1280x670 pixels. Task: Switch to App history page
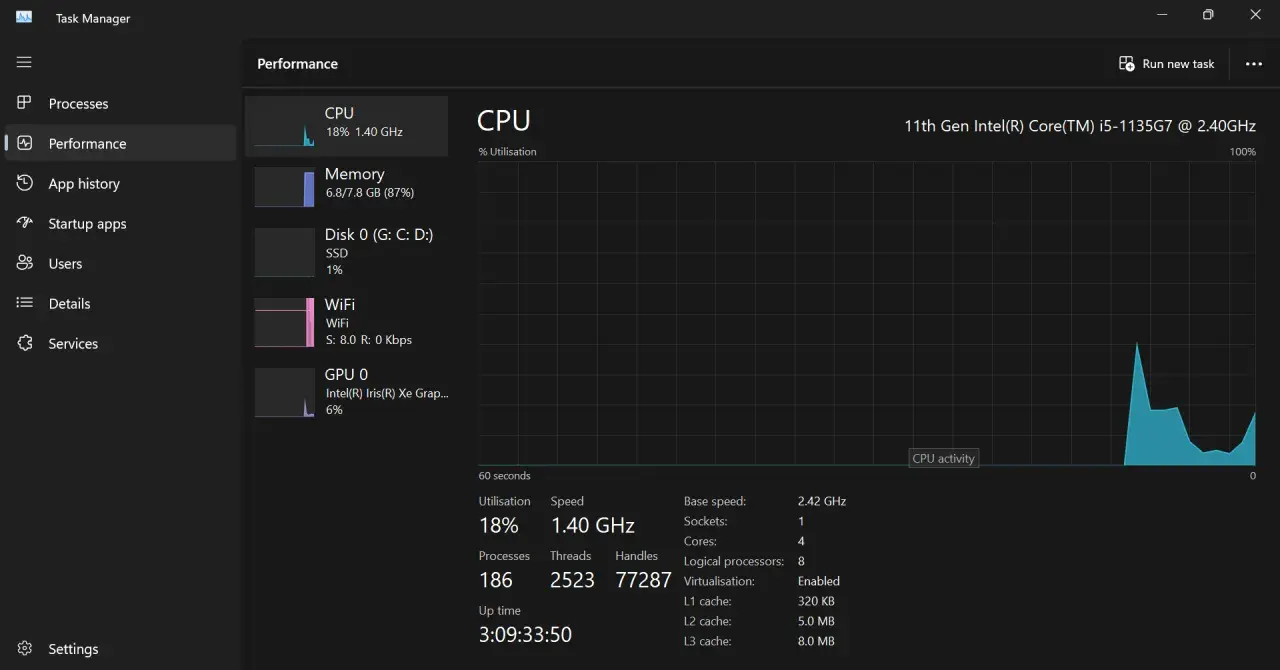(84, 184)
